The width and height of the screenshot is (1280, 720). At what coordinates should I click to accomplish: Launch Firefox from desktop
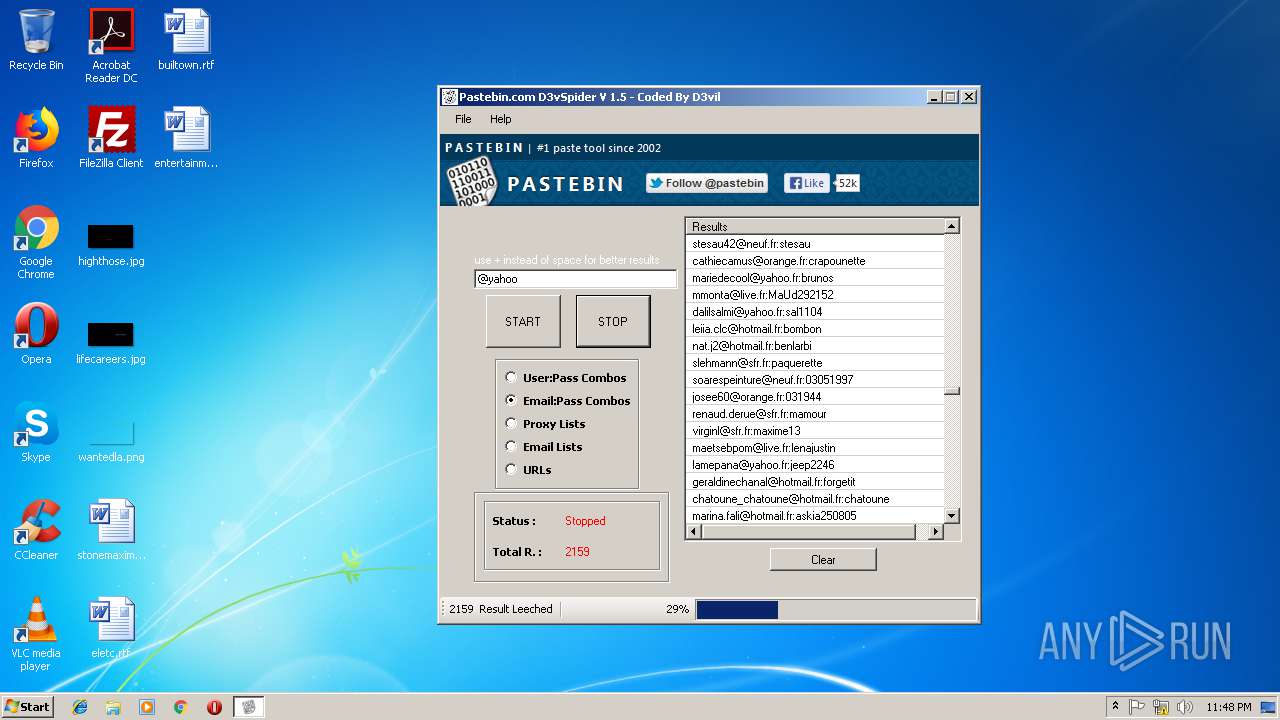(x=36, y=138)
